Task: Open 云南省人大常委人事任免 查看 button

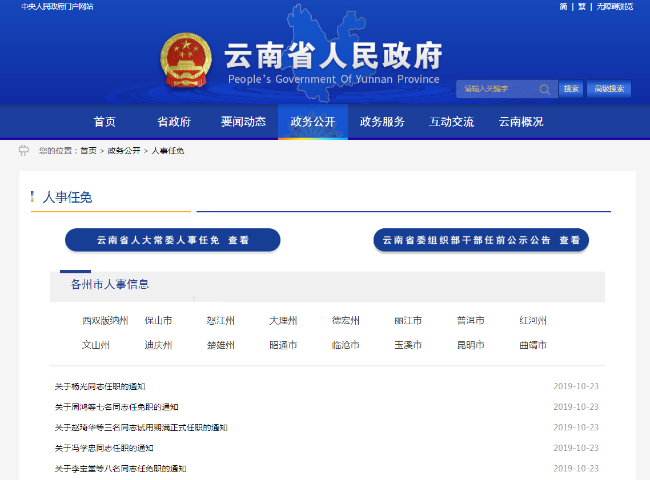Action: pyautogui.click(x=173, y=240)
